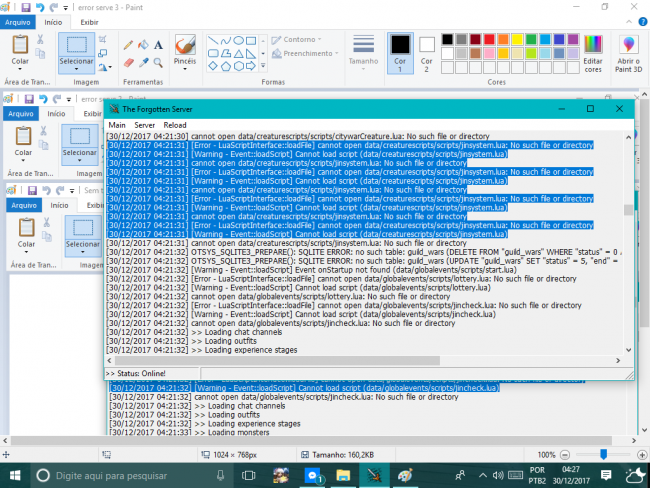Undo the last action in Paint title bar

tap(40, 7)
